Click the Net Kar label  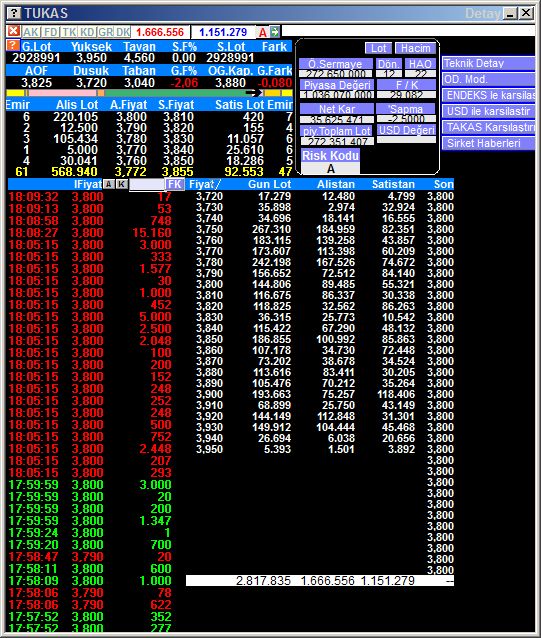(x=336, y=109)
